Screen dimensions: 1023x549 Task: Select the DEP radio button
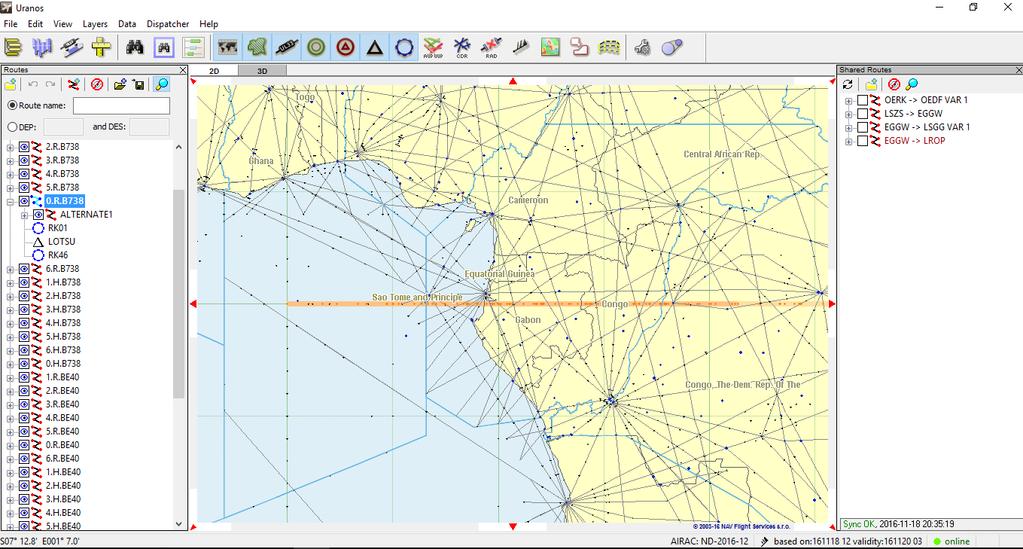coord(12,127)
